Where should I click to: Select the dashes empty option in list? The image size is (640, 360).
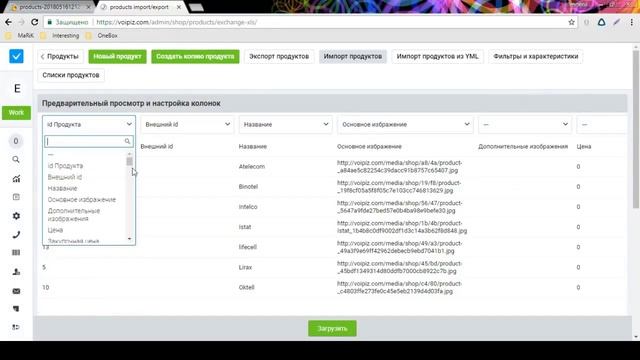click(51, 155)
